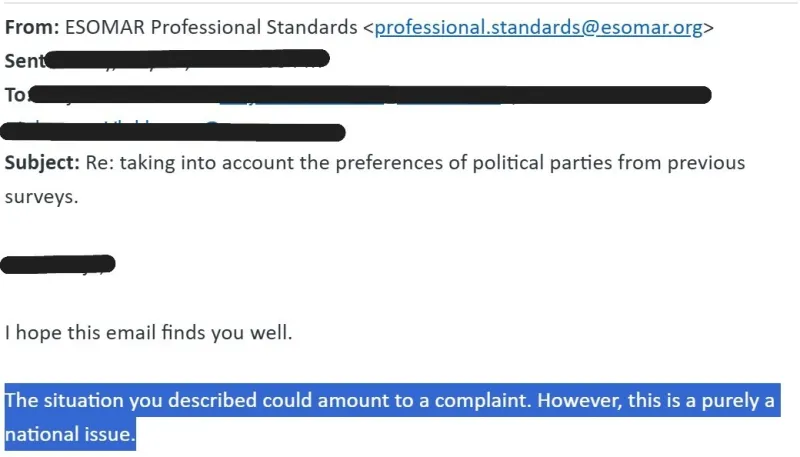800x457 pixels.
Task: Click the "Sent" header label
Action: (24, 61)
